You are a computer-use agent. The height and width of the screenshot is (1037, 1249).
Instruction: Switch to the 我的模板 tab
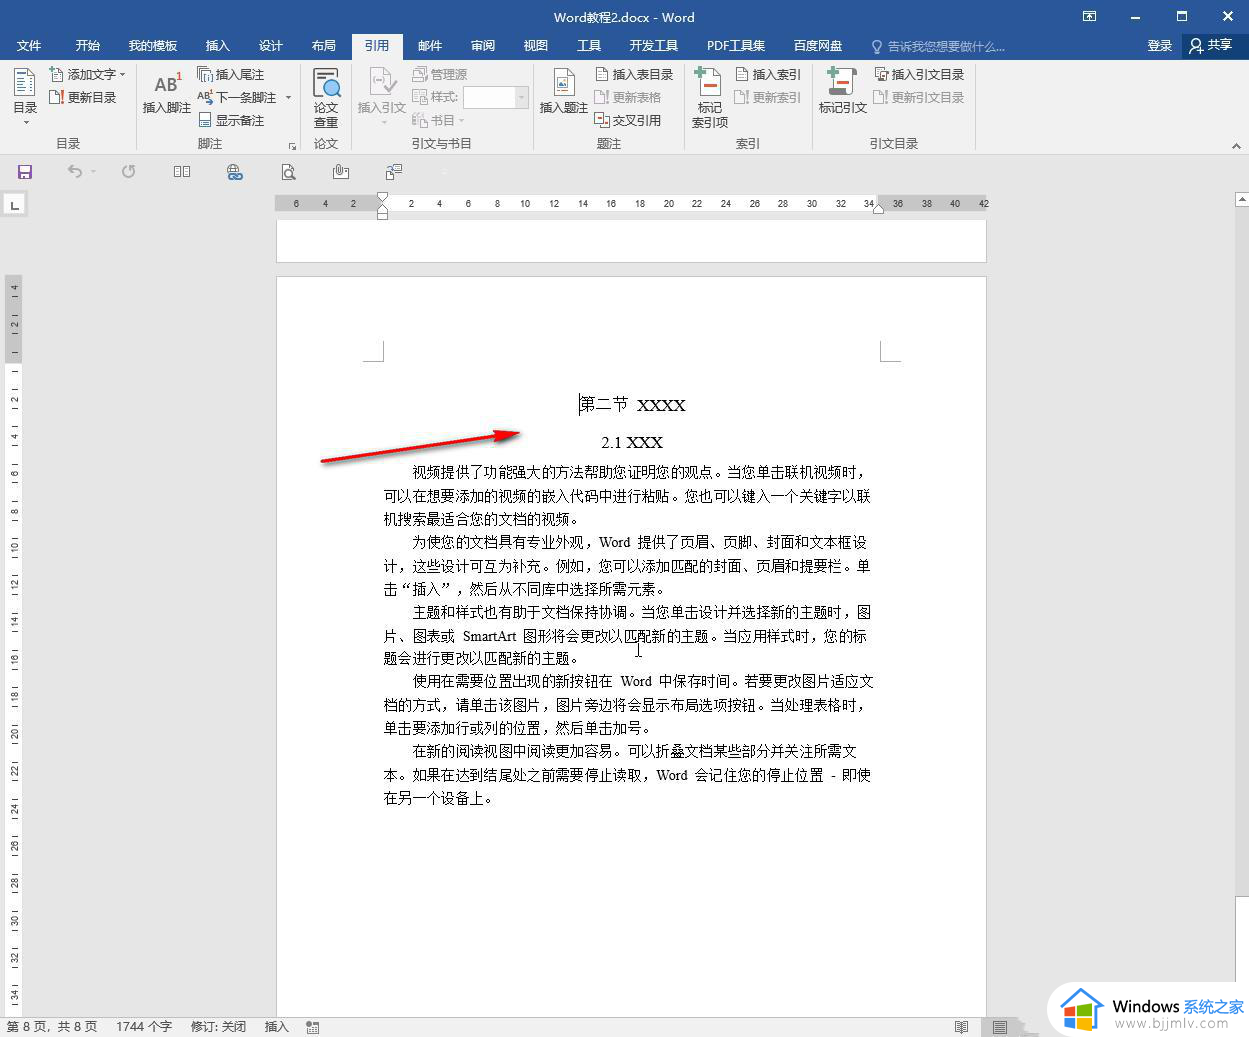[153, 46]
